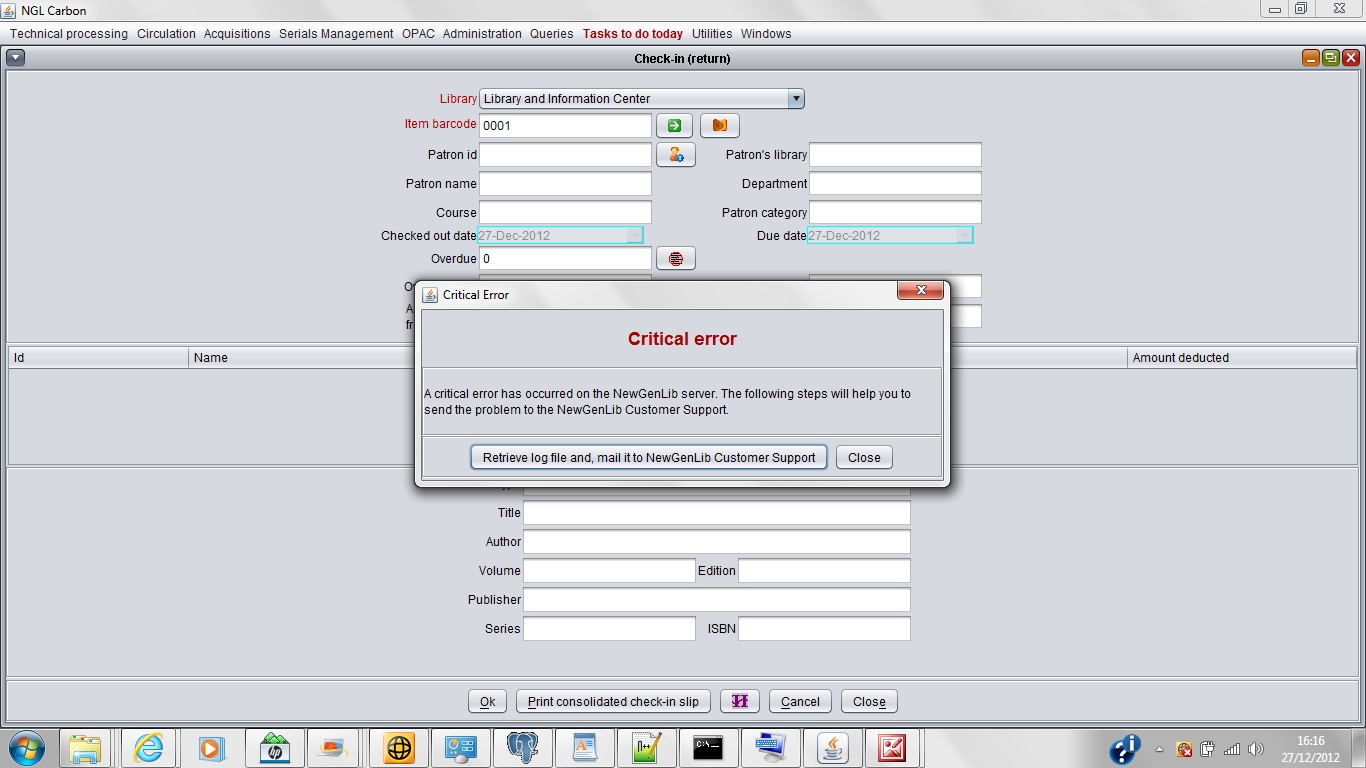Click the red globe icon next to Overdue
Viewport: 1366px width, 768px height.
tap(676, 259)
